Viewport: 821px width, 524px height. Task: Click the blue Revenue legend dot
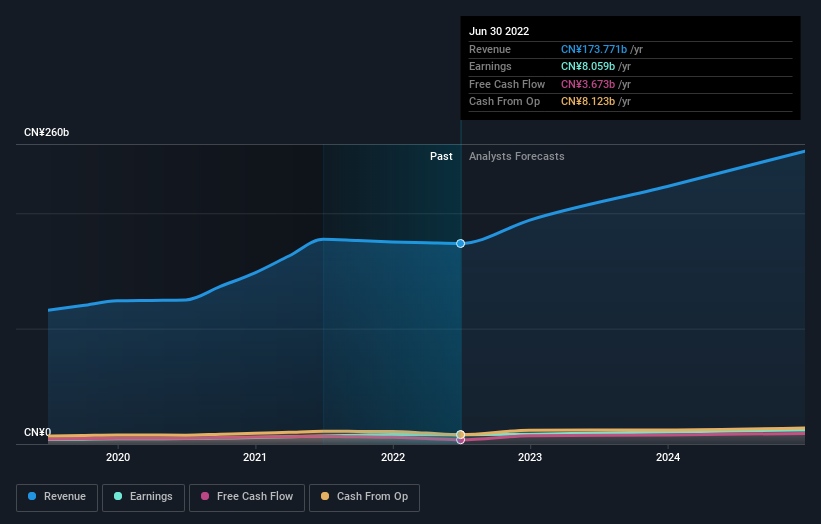click(32, 496)
